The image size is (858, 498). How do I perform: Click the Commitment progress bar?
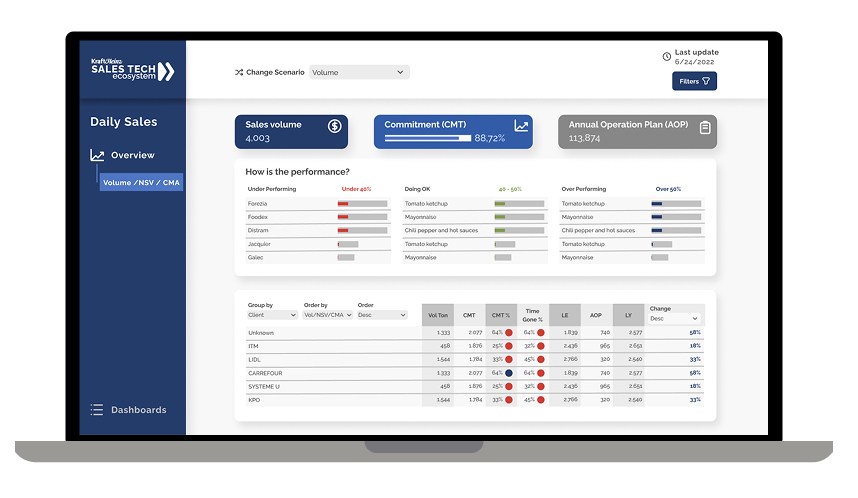pos(427,138)
